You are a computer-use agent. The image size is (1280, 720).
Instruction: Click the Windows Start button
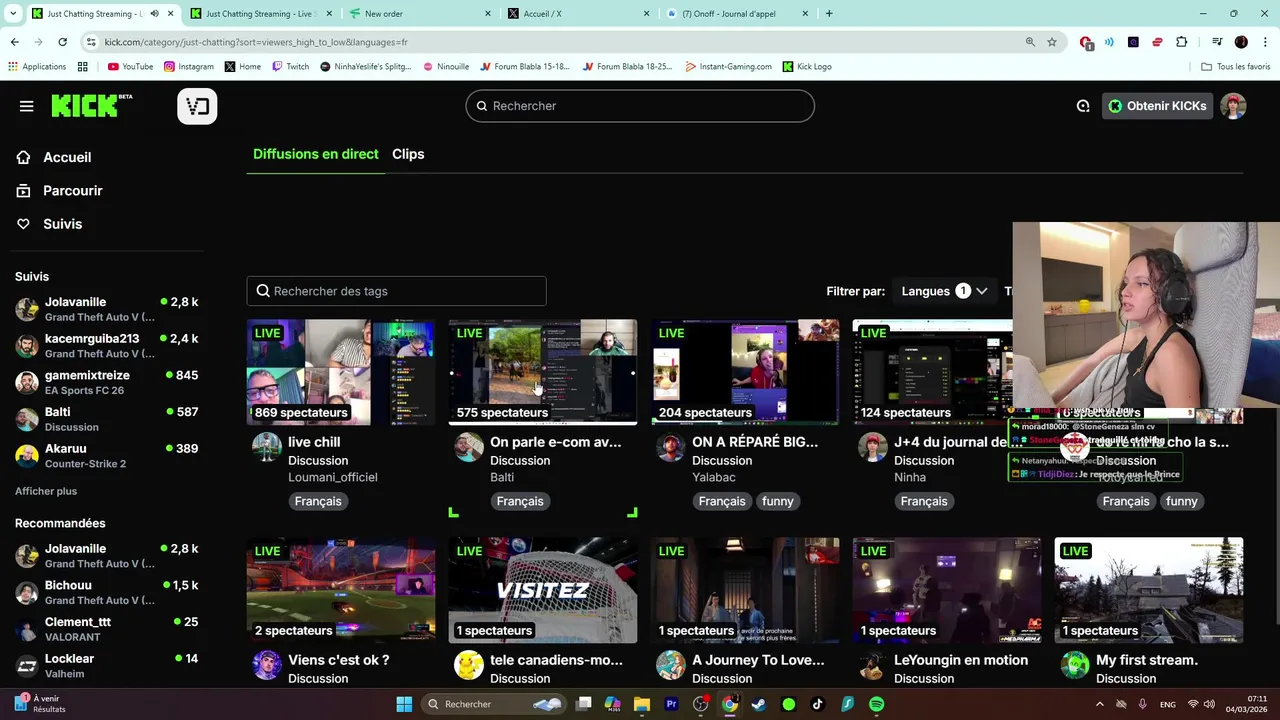coord(404,704)
